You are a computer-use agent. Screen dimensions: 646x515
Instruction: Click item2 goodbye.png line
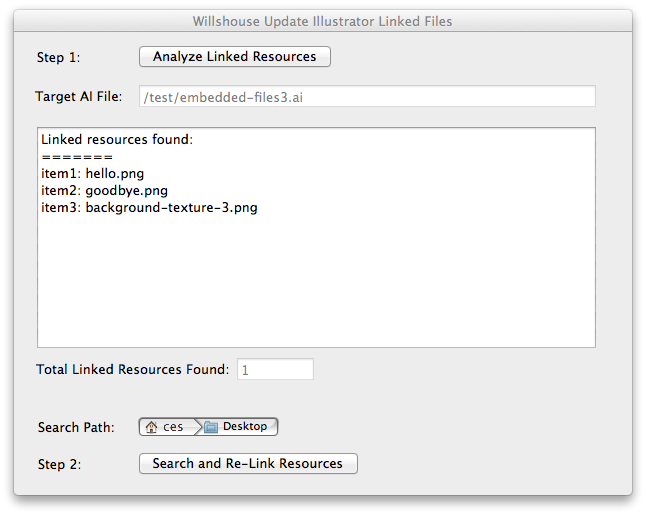104,191
